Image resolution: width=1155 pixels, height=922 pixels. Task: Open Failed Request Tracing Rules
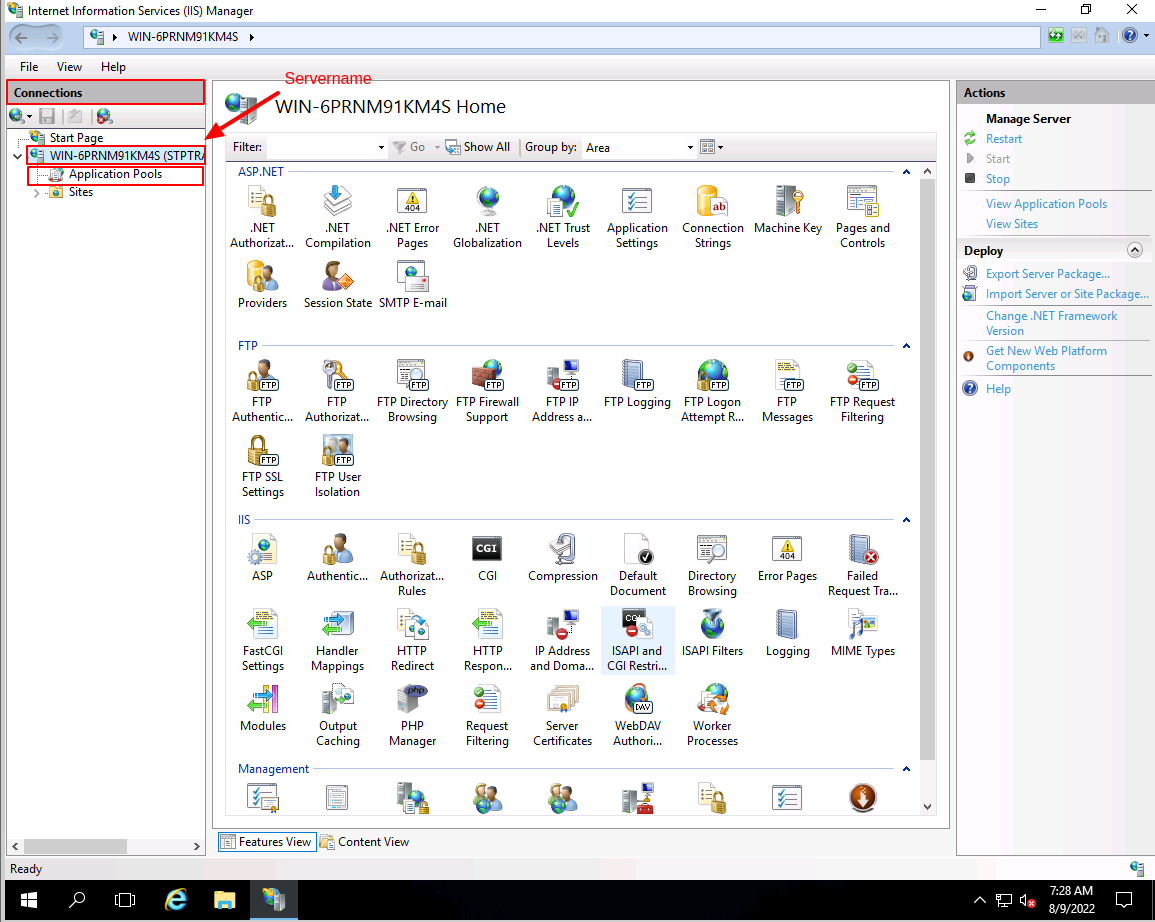863,566
